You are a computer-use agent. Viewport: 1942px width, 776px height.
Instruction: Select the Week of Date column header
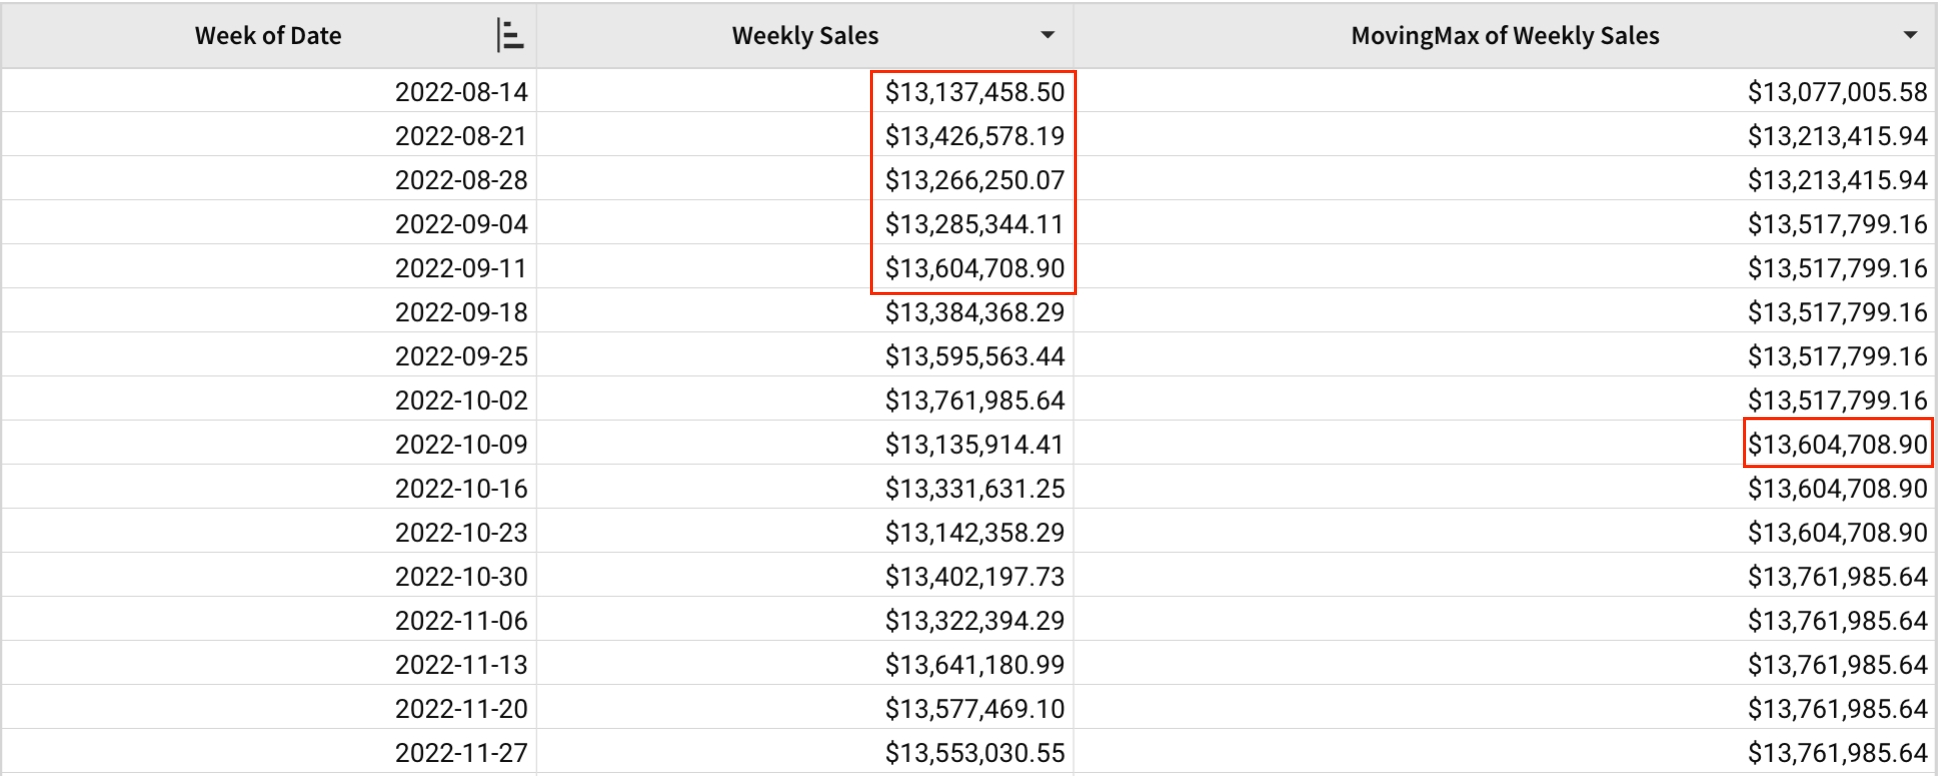pyautogui.click(x=268, y=36)
